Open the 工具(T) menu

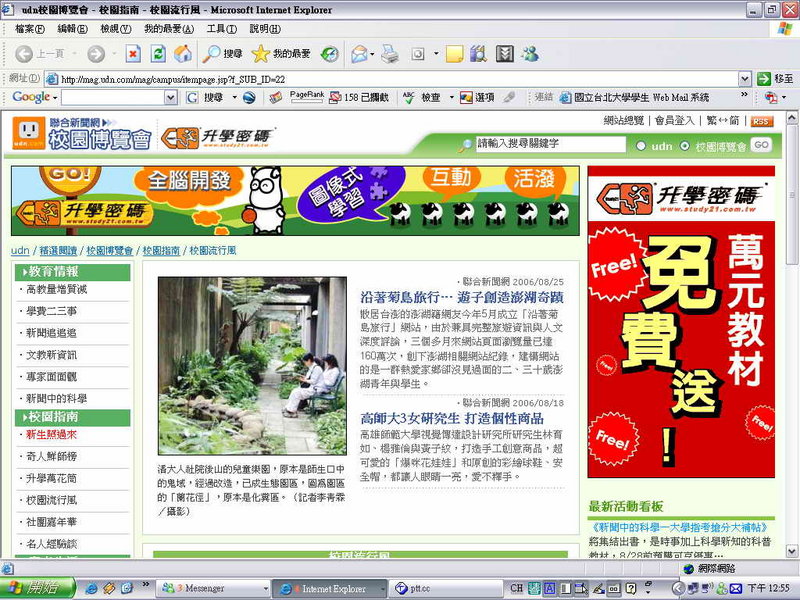pyautogui.click(x=221, y=29)
